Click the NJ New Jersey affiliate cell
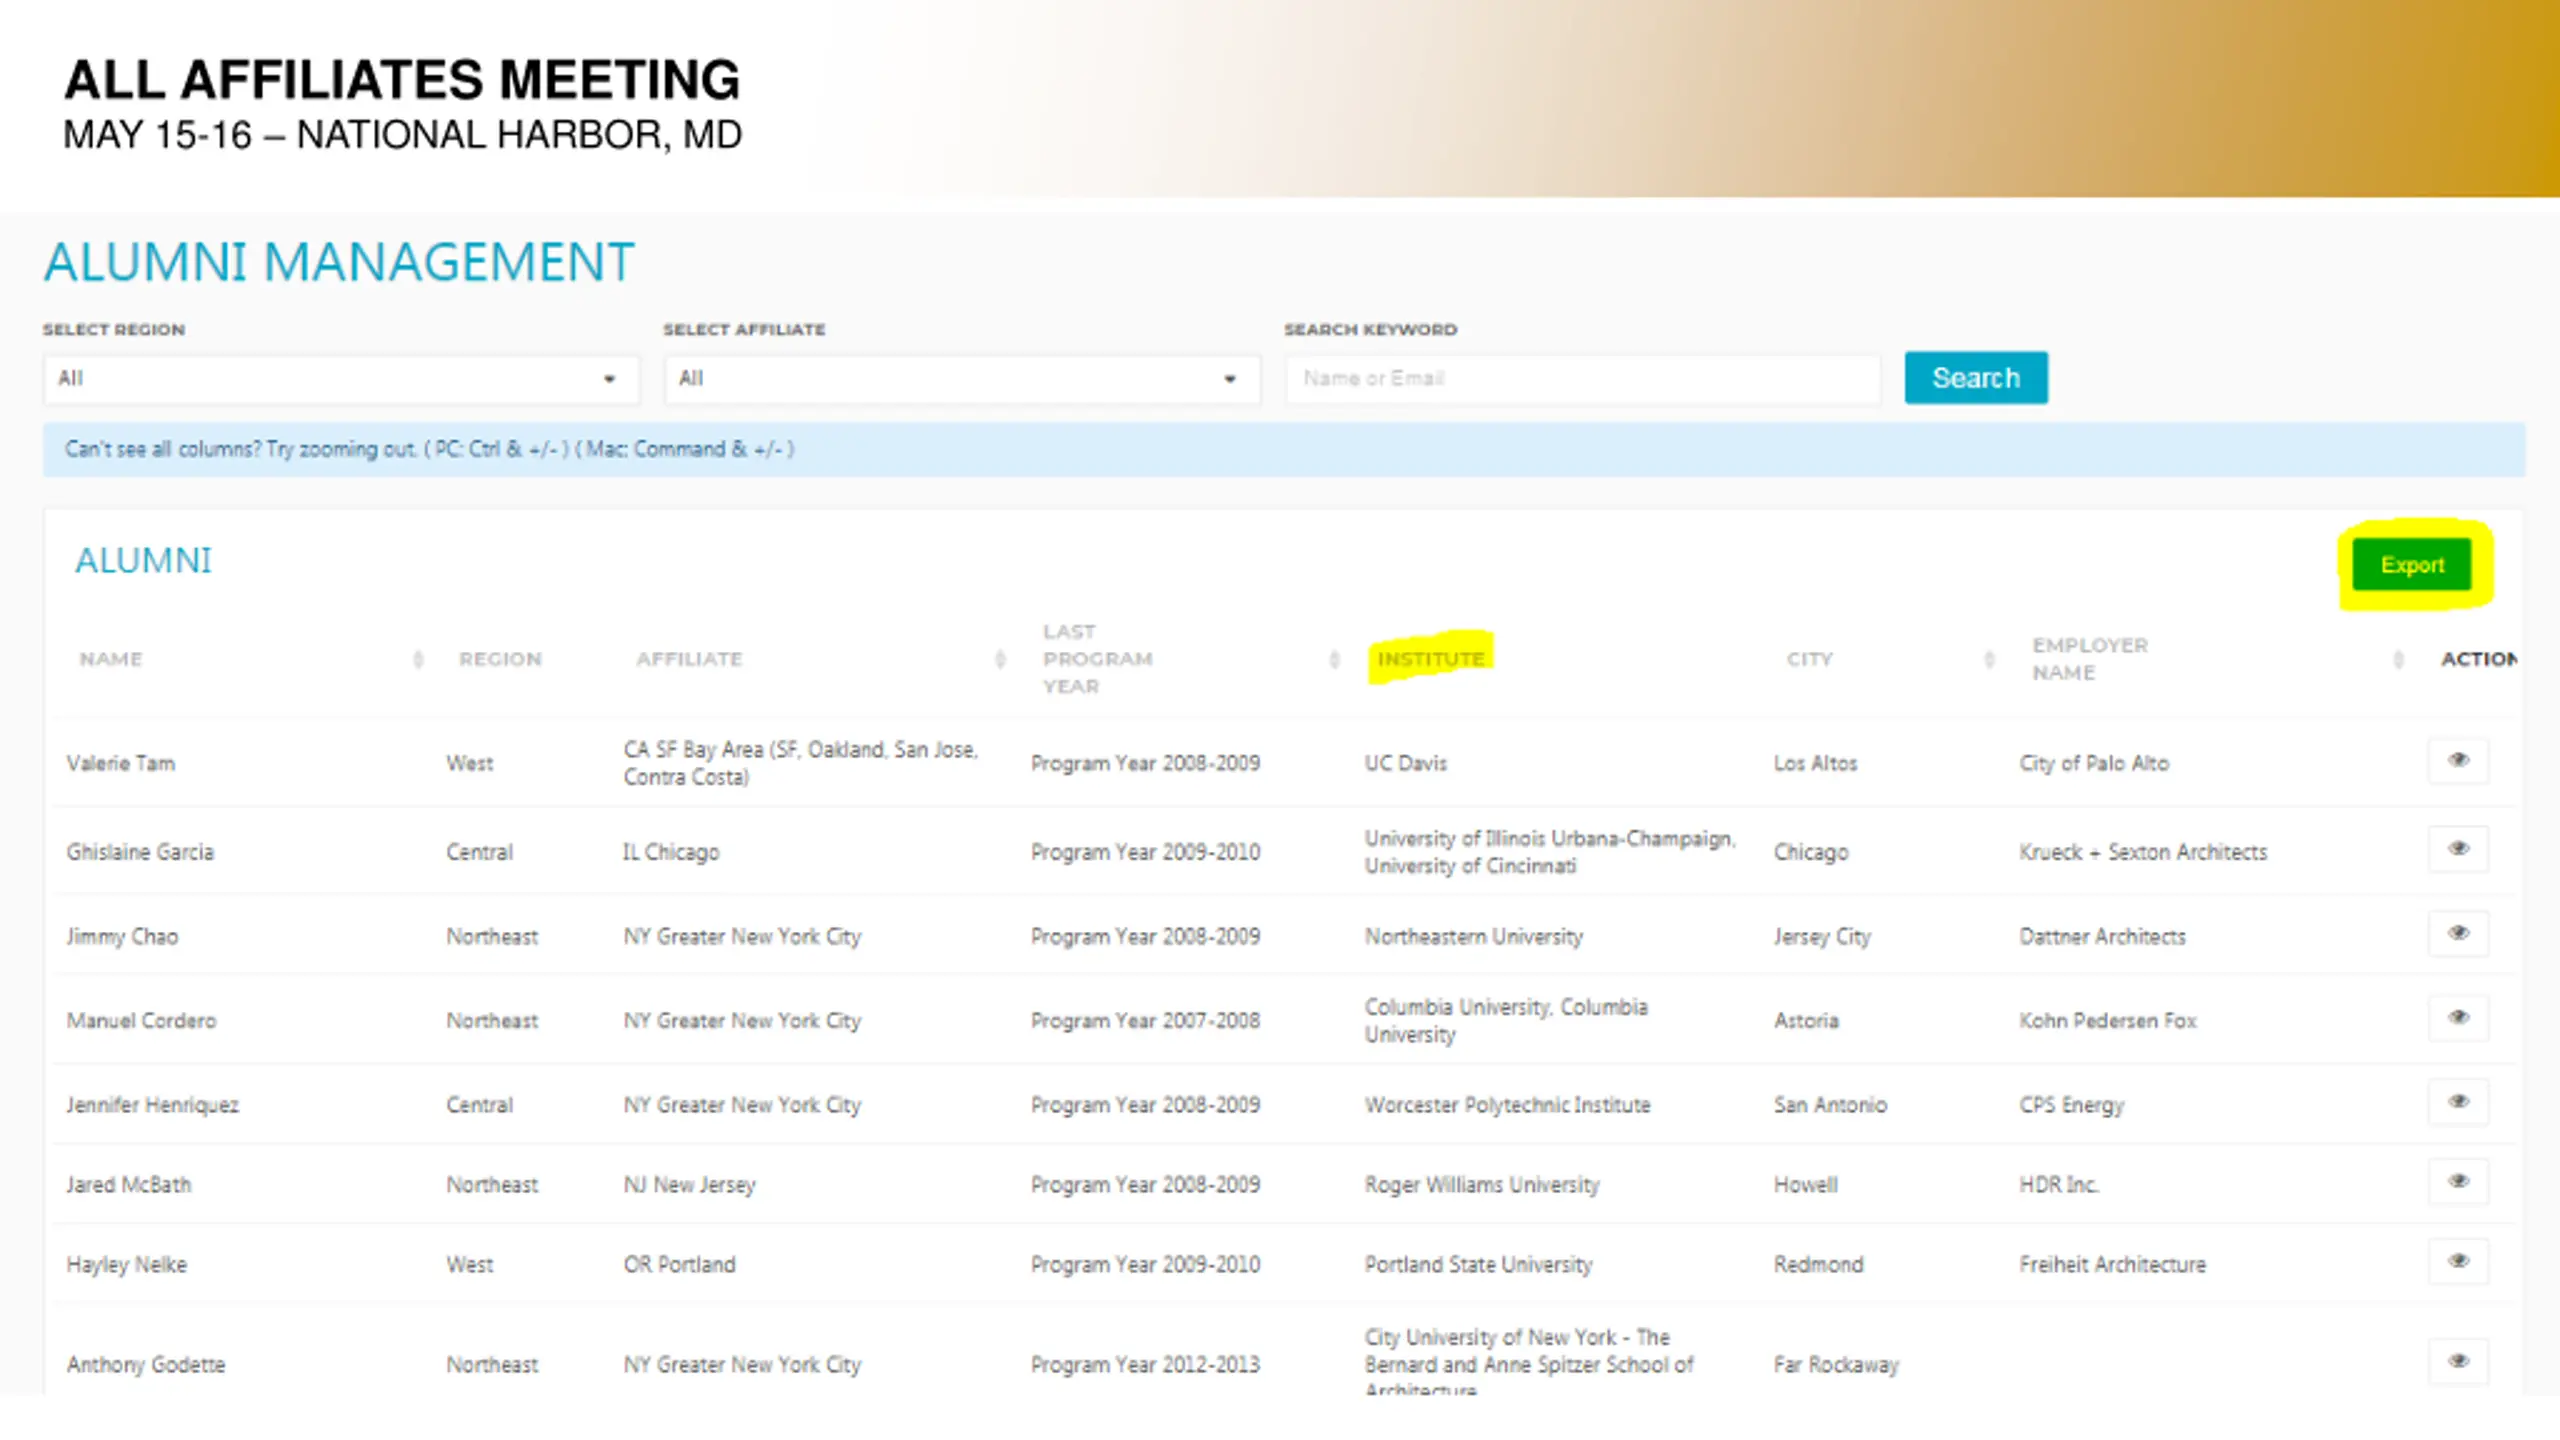This screenshot has height=1440, width=2560. pos(689,1185)
